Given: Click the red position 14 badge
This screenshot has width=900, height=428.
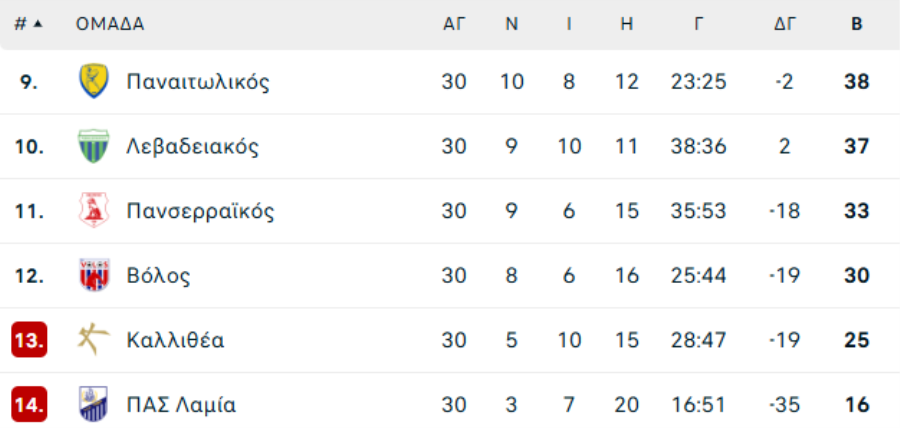Looking at the screenshot, I should pyautogui.click(x=29, y=404).
